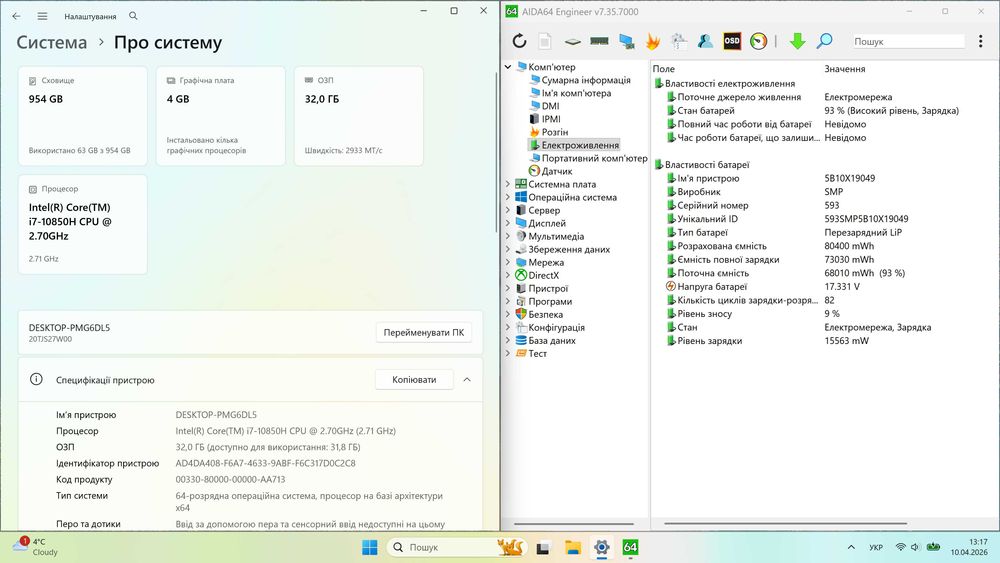Expand the Мережа tree node
The width and height of the screenshot is (1000, 563).
click(x=508, y=262)
